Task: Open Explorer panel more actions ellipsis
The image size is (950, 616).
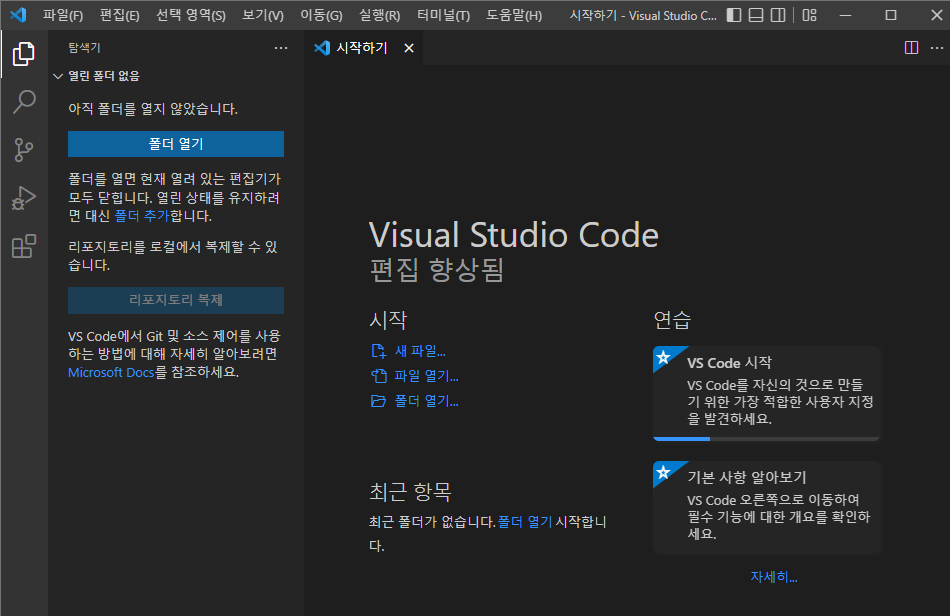Action: tap(281, 48)
